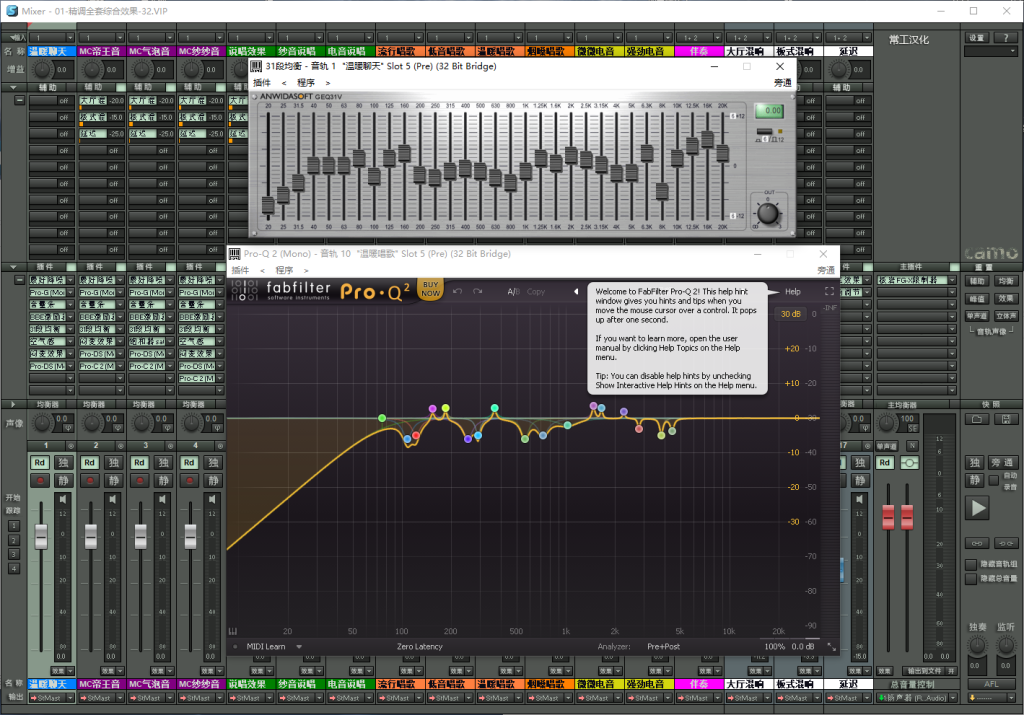The height and width of the screenshot is (715, 1024).
Task: Expand the 均衡器 section arrow on left
Action: tap(12, 405)
